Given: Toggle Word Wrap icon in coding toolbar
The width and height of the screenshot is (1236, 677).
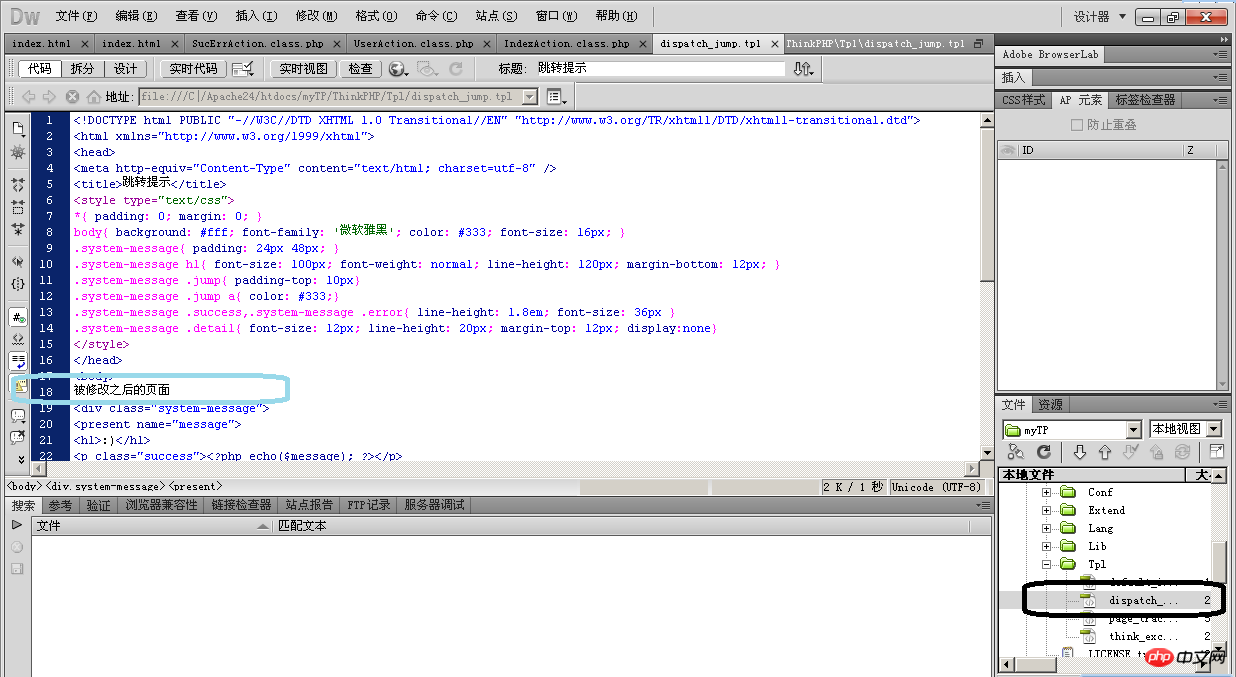Looking at the screenshot, I should [18, 361].
